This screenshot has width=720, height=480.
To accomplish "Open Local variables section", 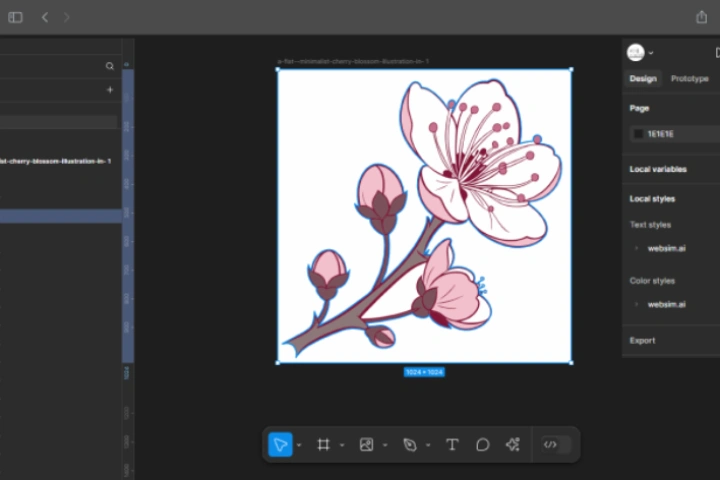I will [658, 169].
